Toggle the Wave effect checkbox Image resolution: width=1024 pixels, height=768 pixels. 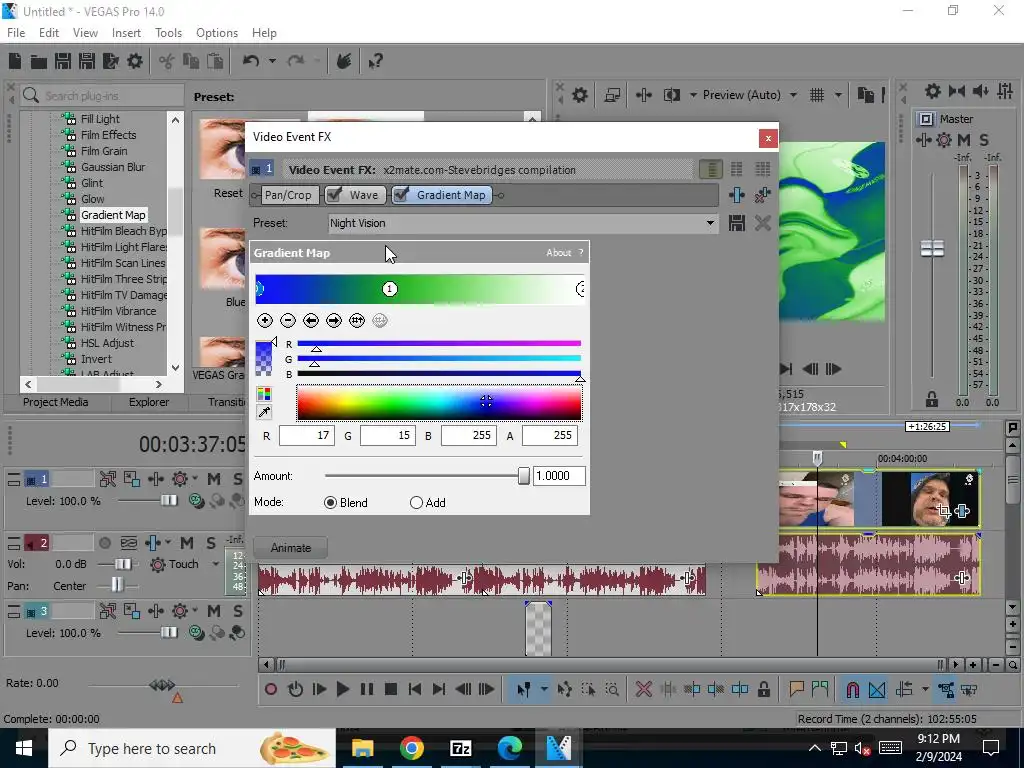click(x=334, y=195)
